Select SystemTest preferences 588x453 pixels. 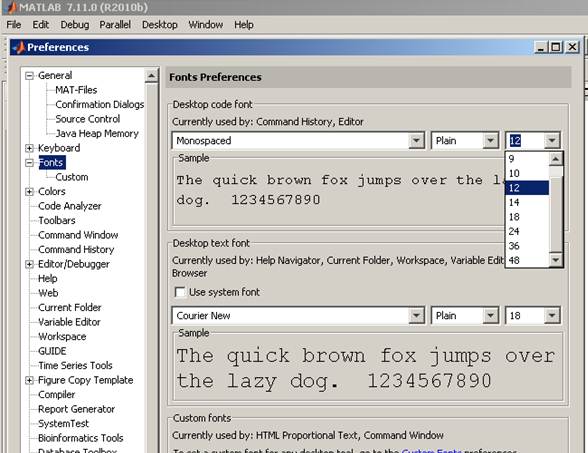coord(63,424)
